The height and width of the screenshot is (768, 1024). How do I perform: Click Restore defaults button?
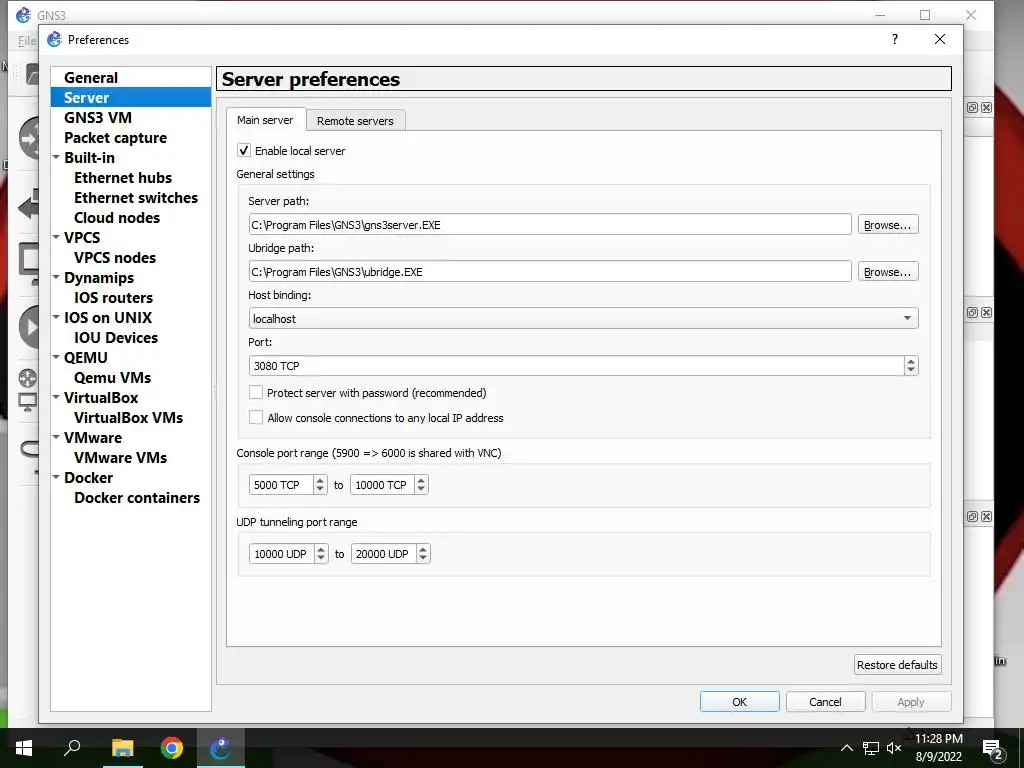[x=897, y=665]
